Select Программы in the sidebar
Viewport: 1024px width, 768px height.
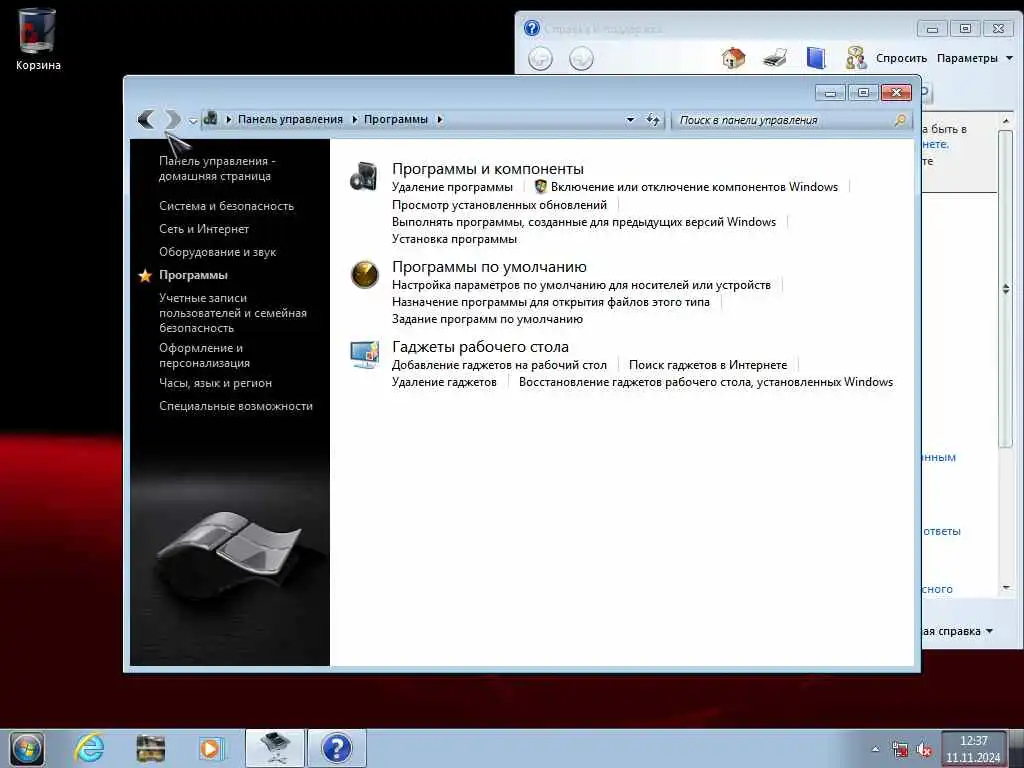point(193,275)
